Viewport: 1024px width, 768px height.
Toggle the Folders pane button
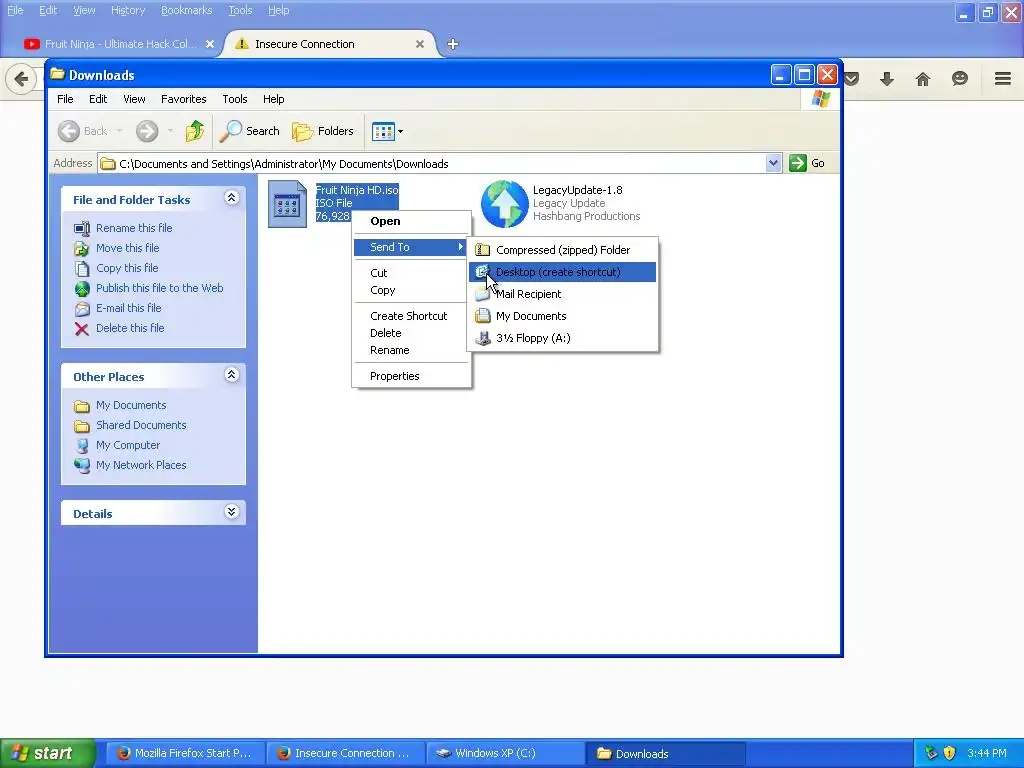(x=323, y=131)
